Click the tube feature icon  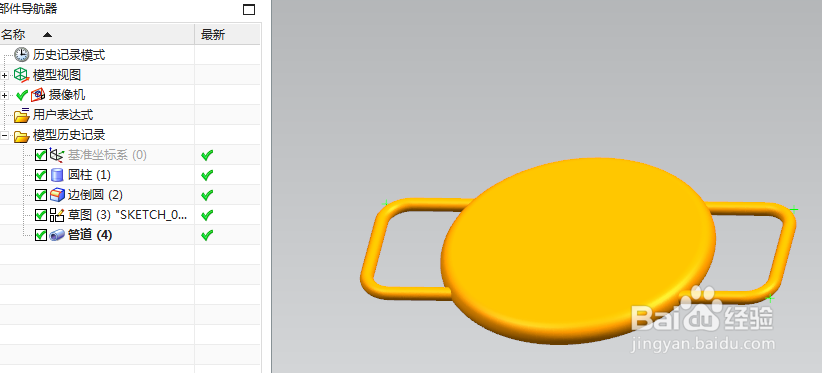[57, 235]
